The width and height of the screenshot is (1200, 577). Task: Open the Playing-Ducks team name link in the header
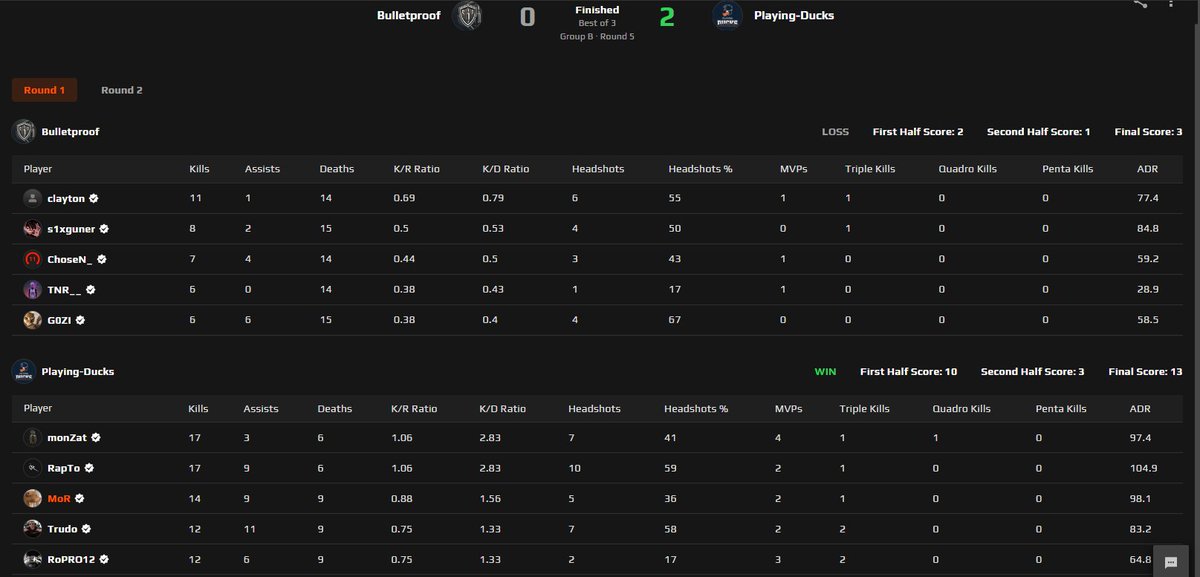(x=794, y=16)
